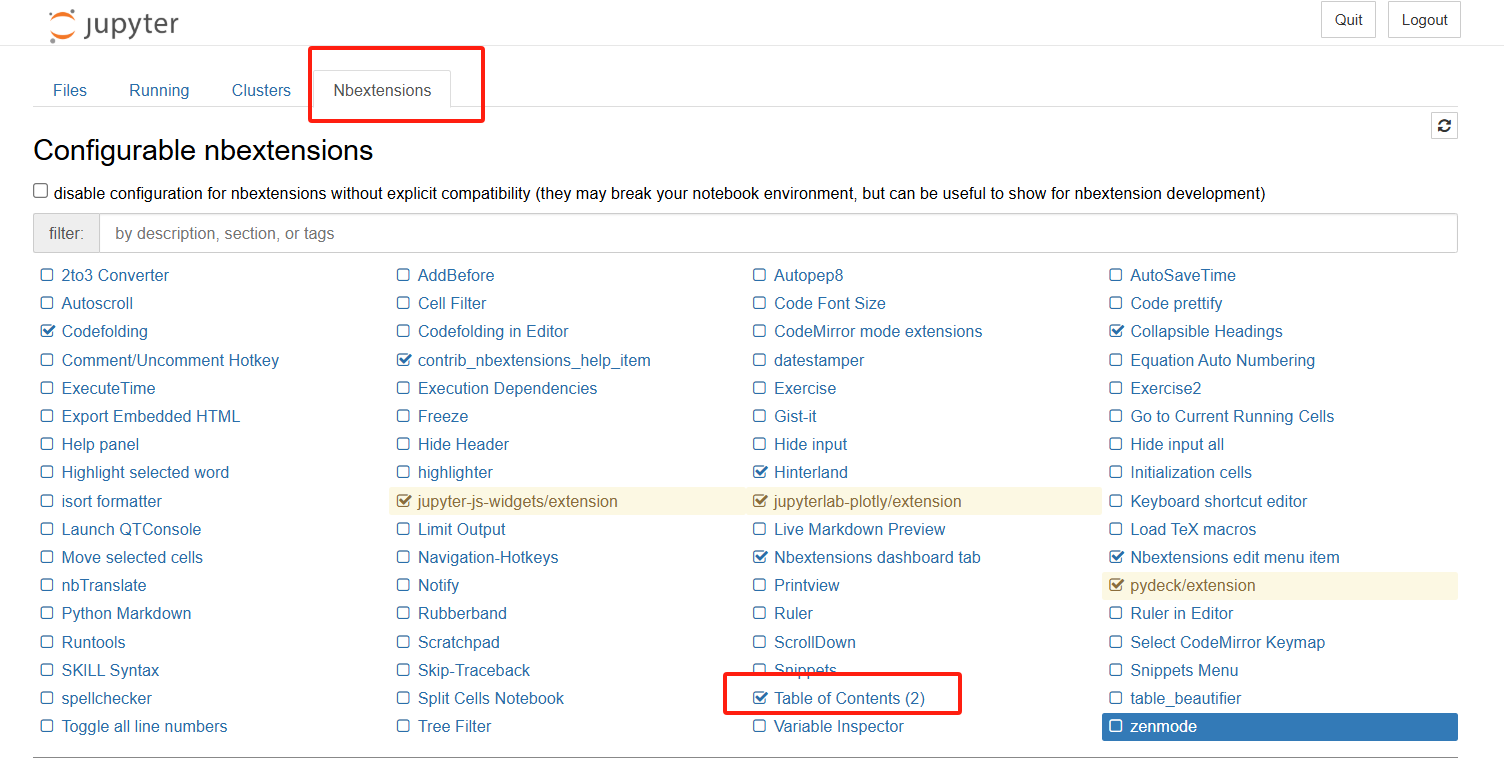Open the Snippets Menu extension
The height and width of the screenshot is (771, 1504).
coord(1184,670)
